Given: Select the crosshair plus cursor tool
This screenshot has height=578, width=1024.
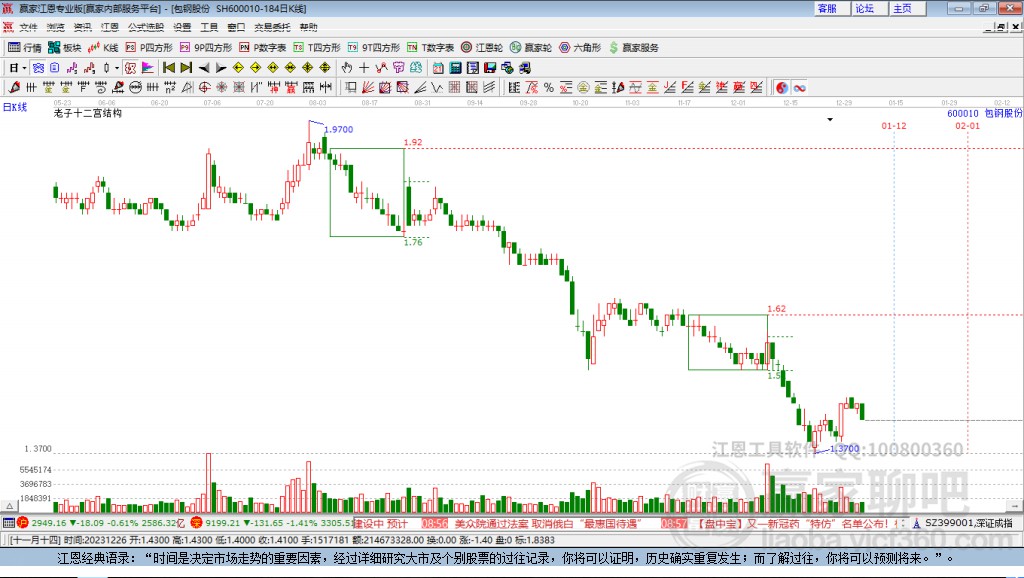Looking at the screenshot, I should tap(364, 68).
